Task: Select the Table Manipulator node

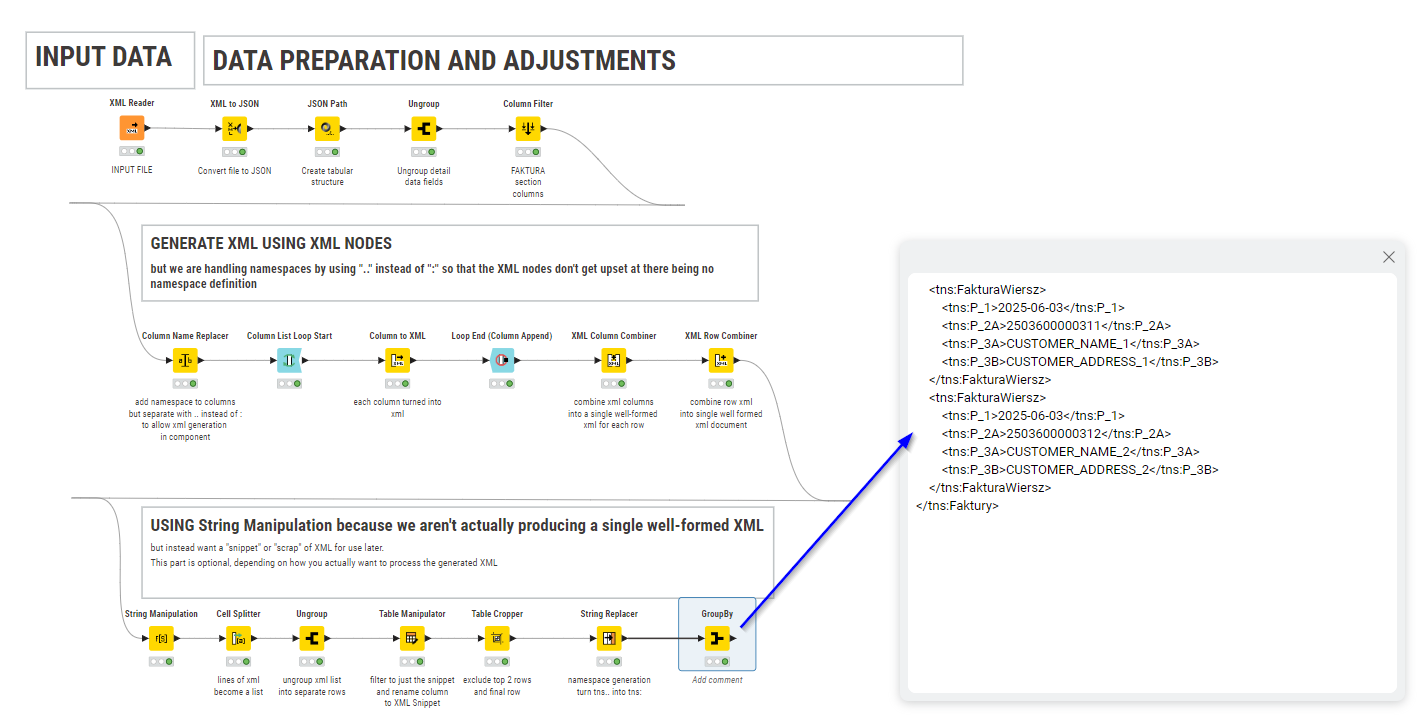Action: pos(411,638)
